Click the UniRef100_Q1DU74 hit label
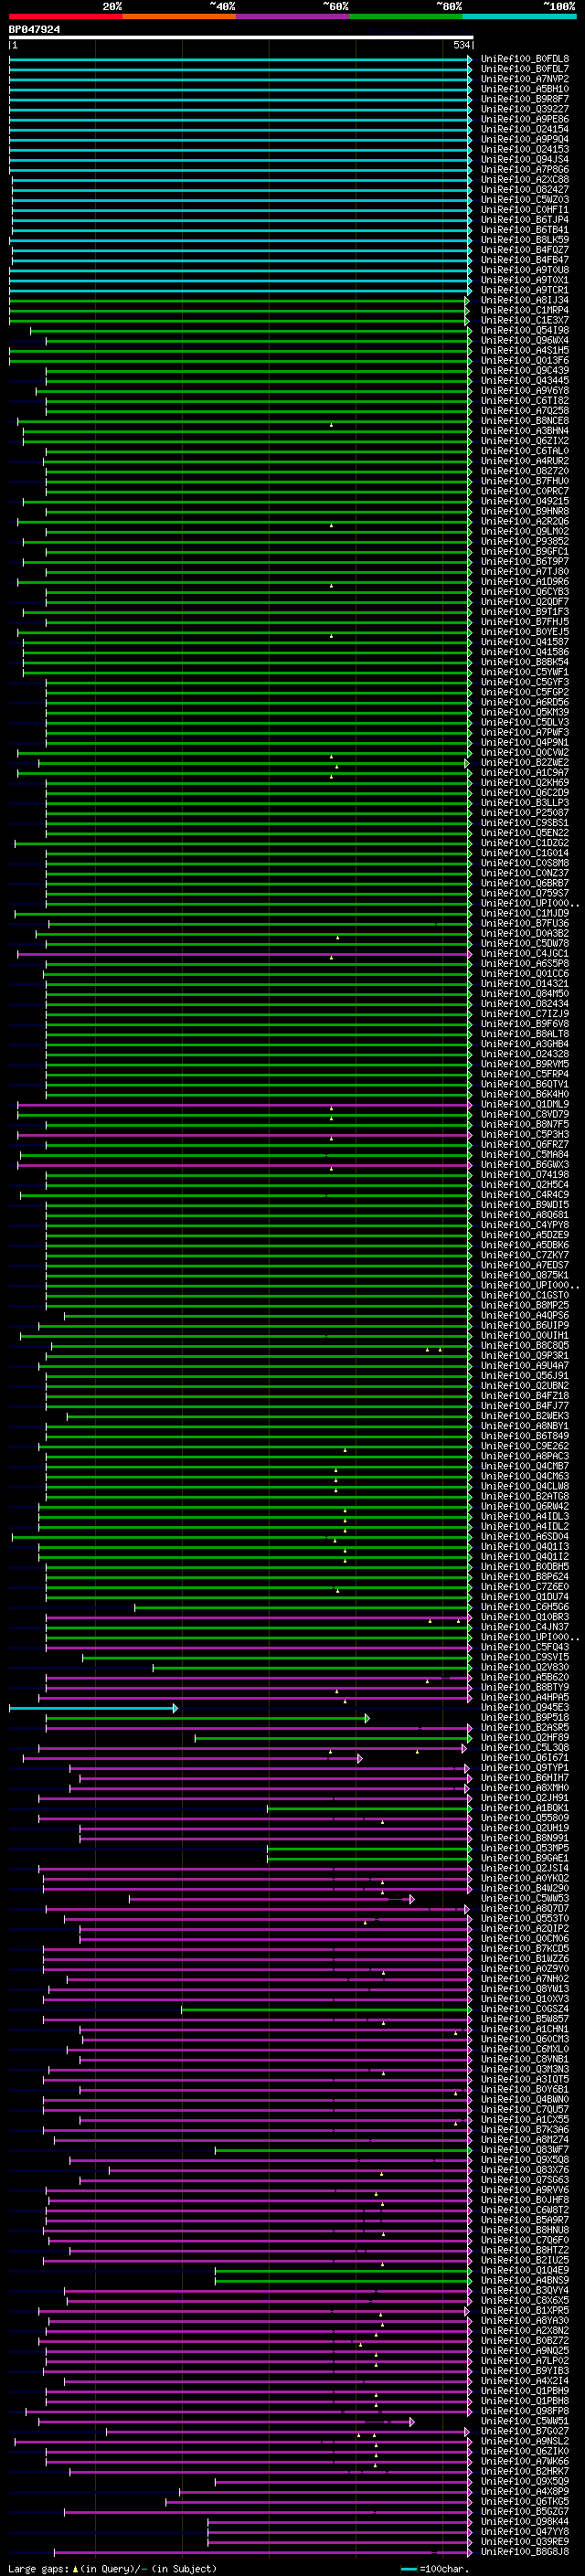 coord(524,1597)
